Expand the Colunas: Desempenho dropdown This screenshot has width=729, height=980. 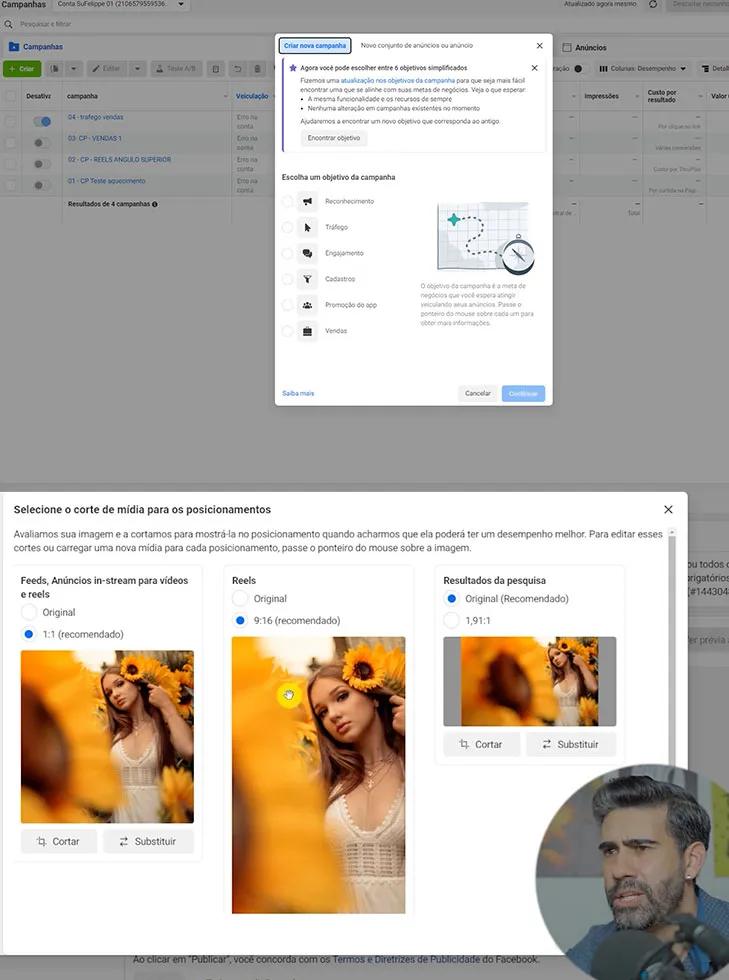[x=643, y=69]
